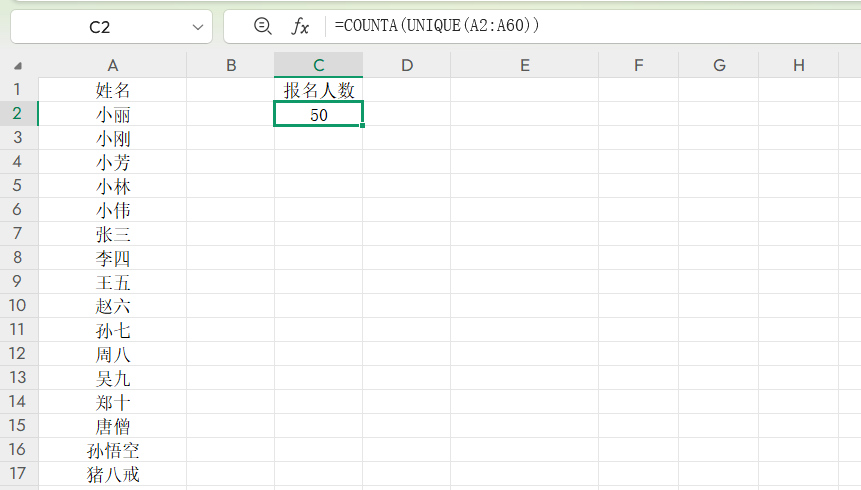861x490 pixels.
Task: Select the cell containing 张三
Action: click(x=113, y=234)
